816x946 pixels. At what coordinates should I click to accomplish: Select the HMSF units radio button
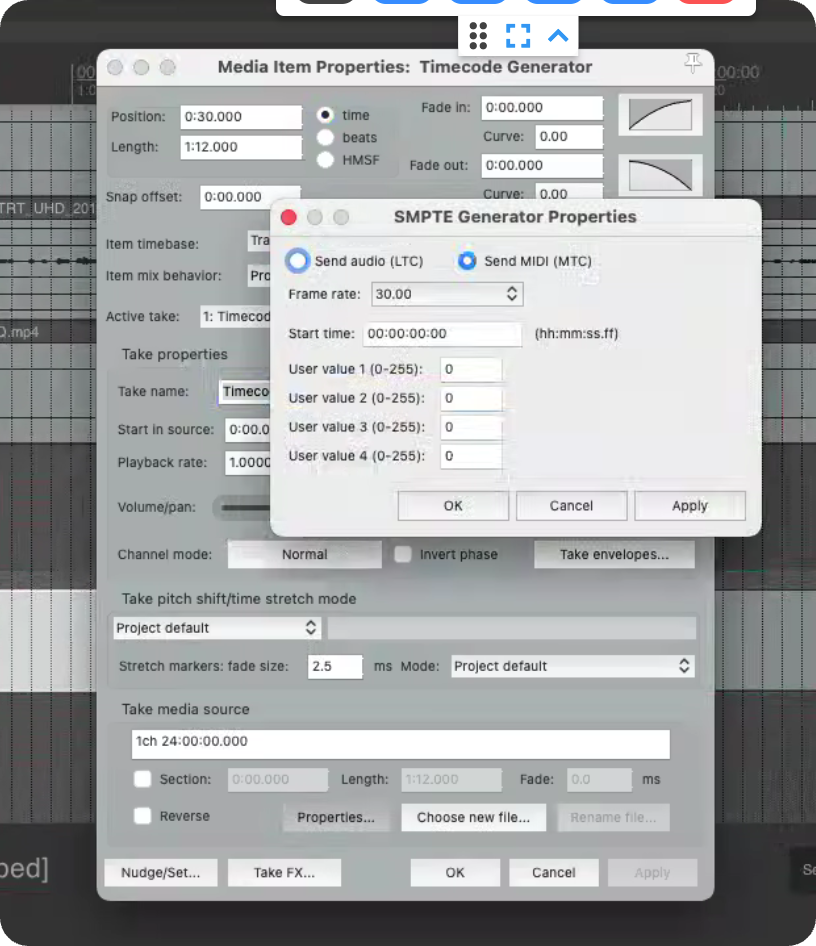326,160
